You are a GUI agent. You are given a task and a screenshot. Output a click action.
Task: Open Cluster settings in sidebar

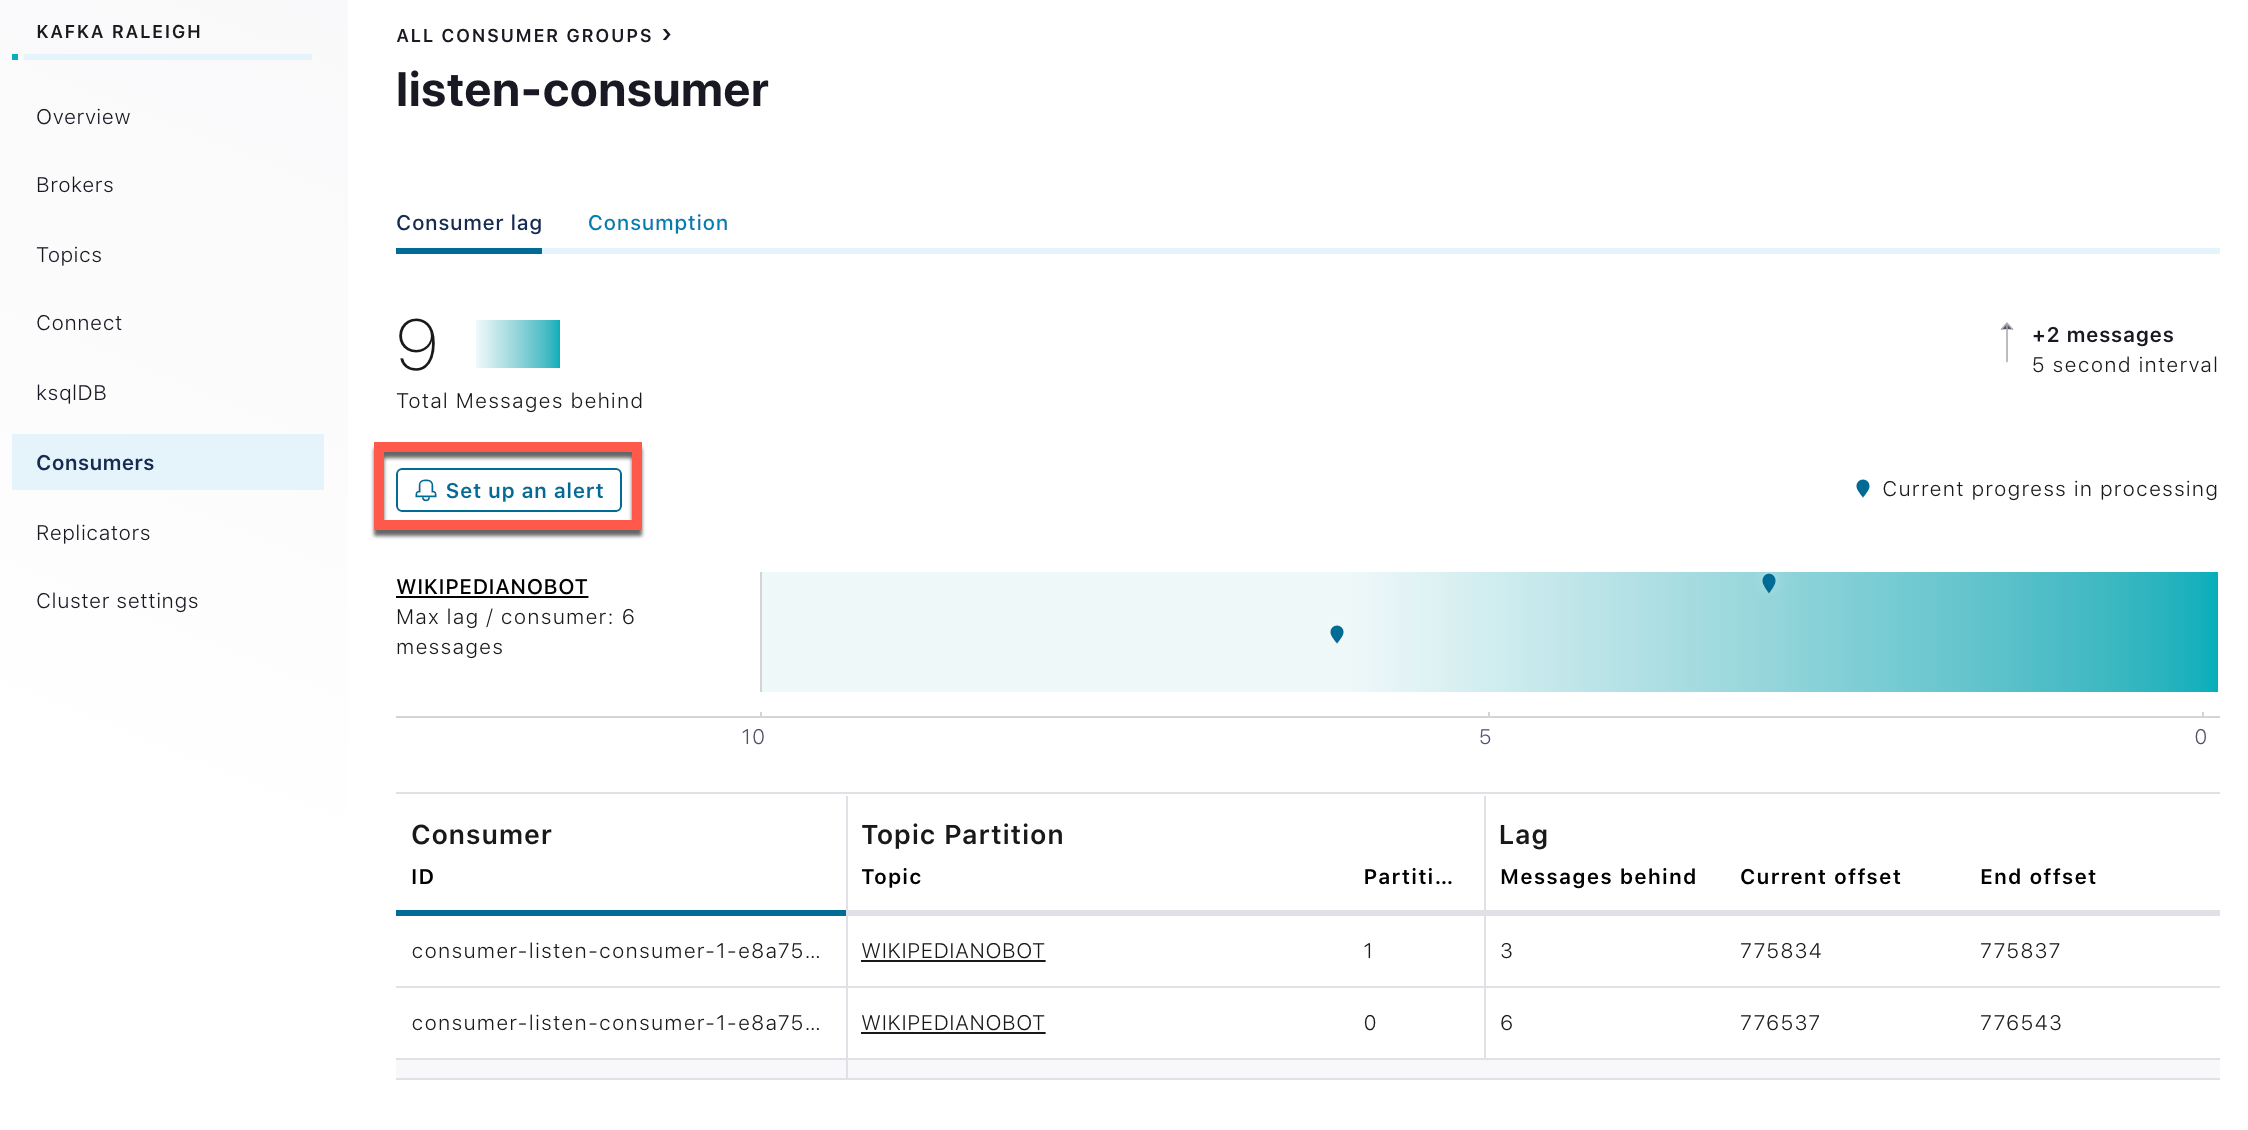click(x=117, y=601)
